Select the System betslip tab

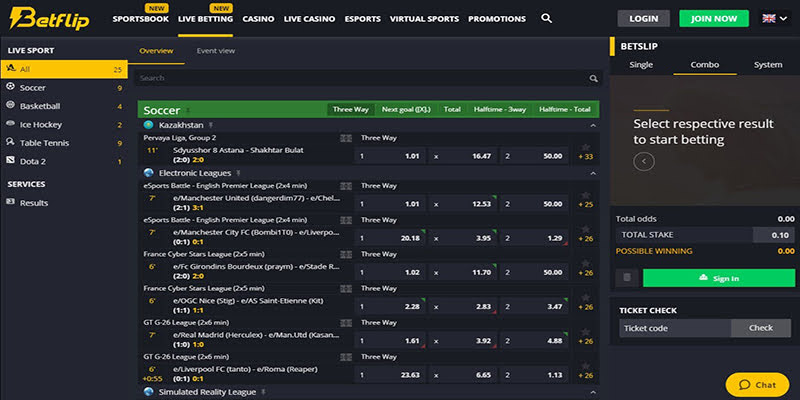click(768, 65)
